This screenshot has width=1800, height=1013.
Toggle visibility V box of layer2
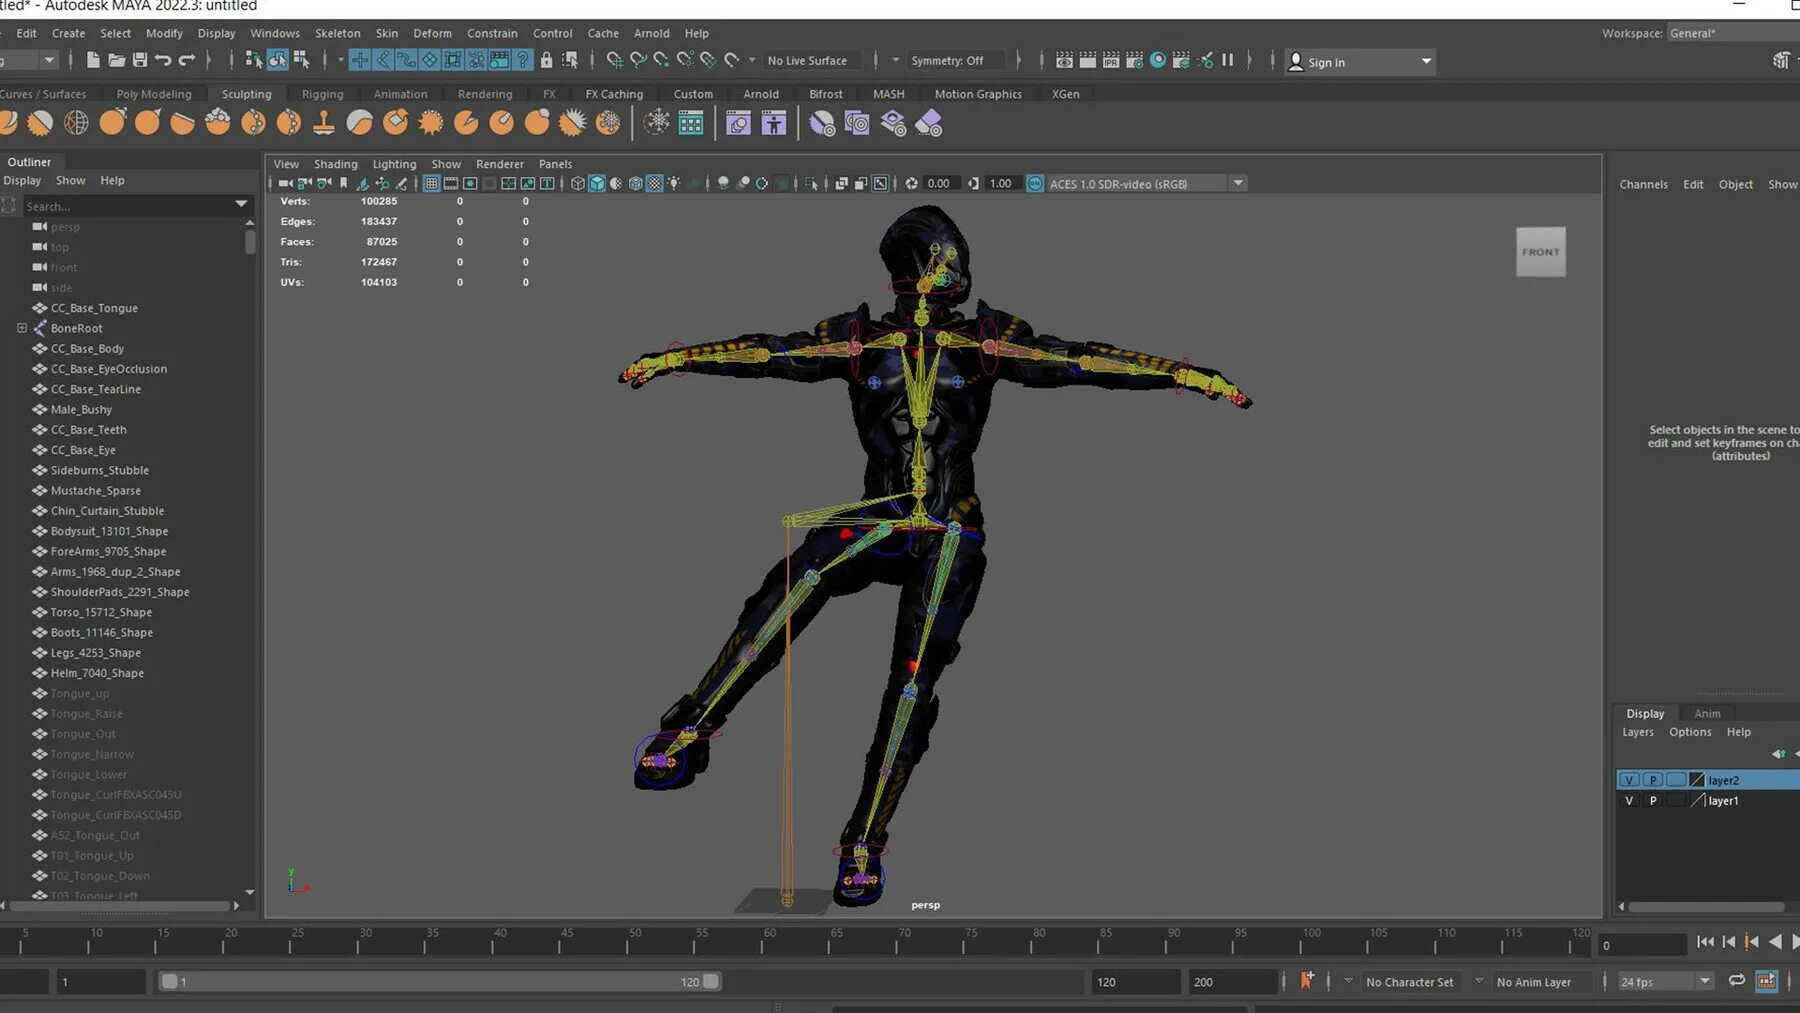(1629, 780)
